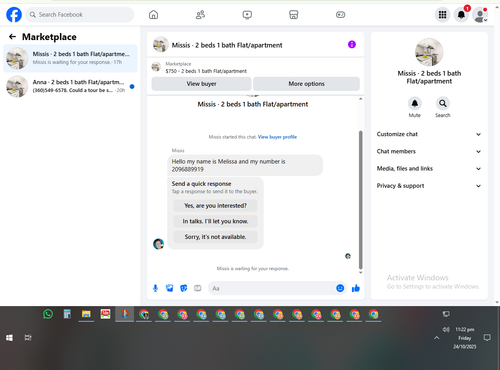Go back with the Marketplace arrow

tap(12, 37)
